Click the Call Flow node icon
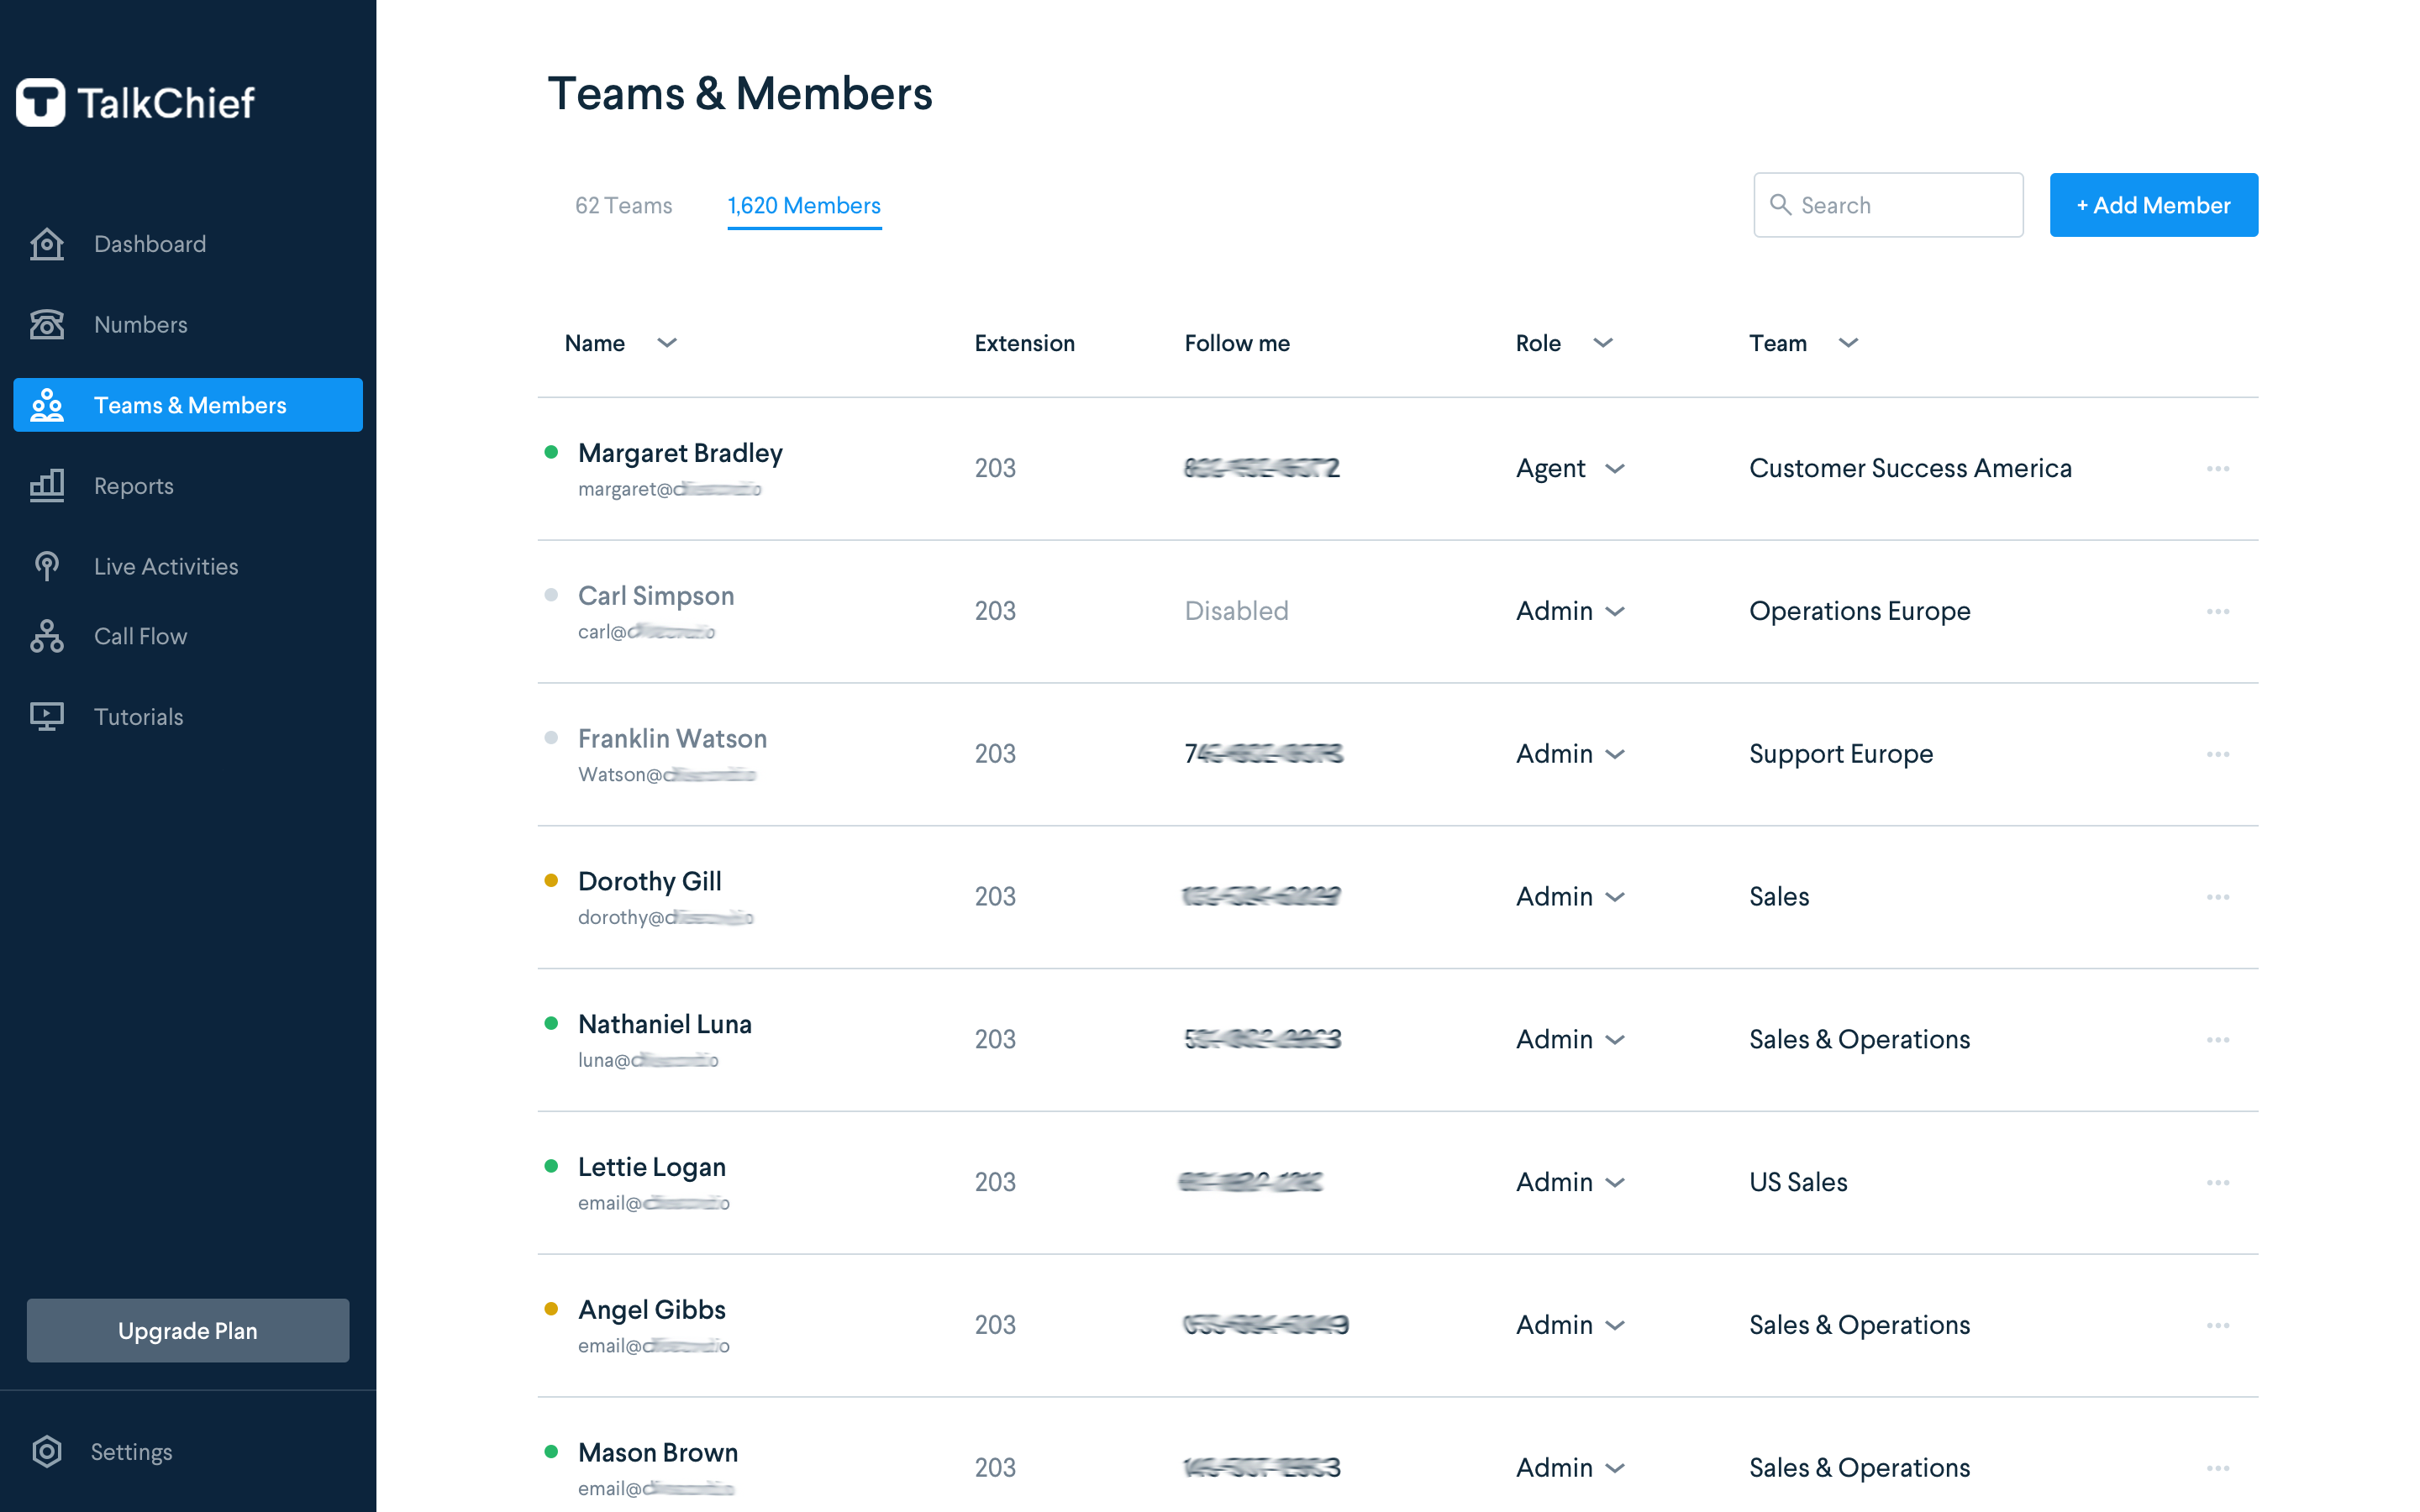Screen dimensions: 2420x1512 pyautogui.click(x=47, y=636)
